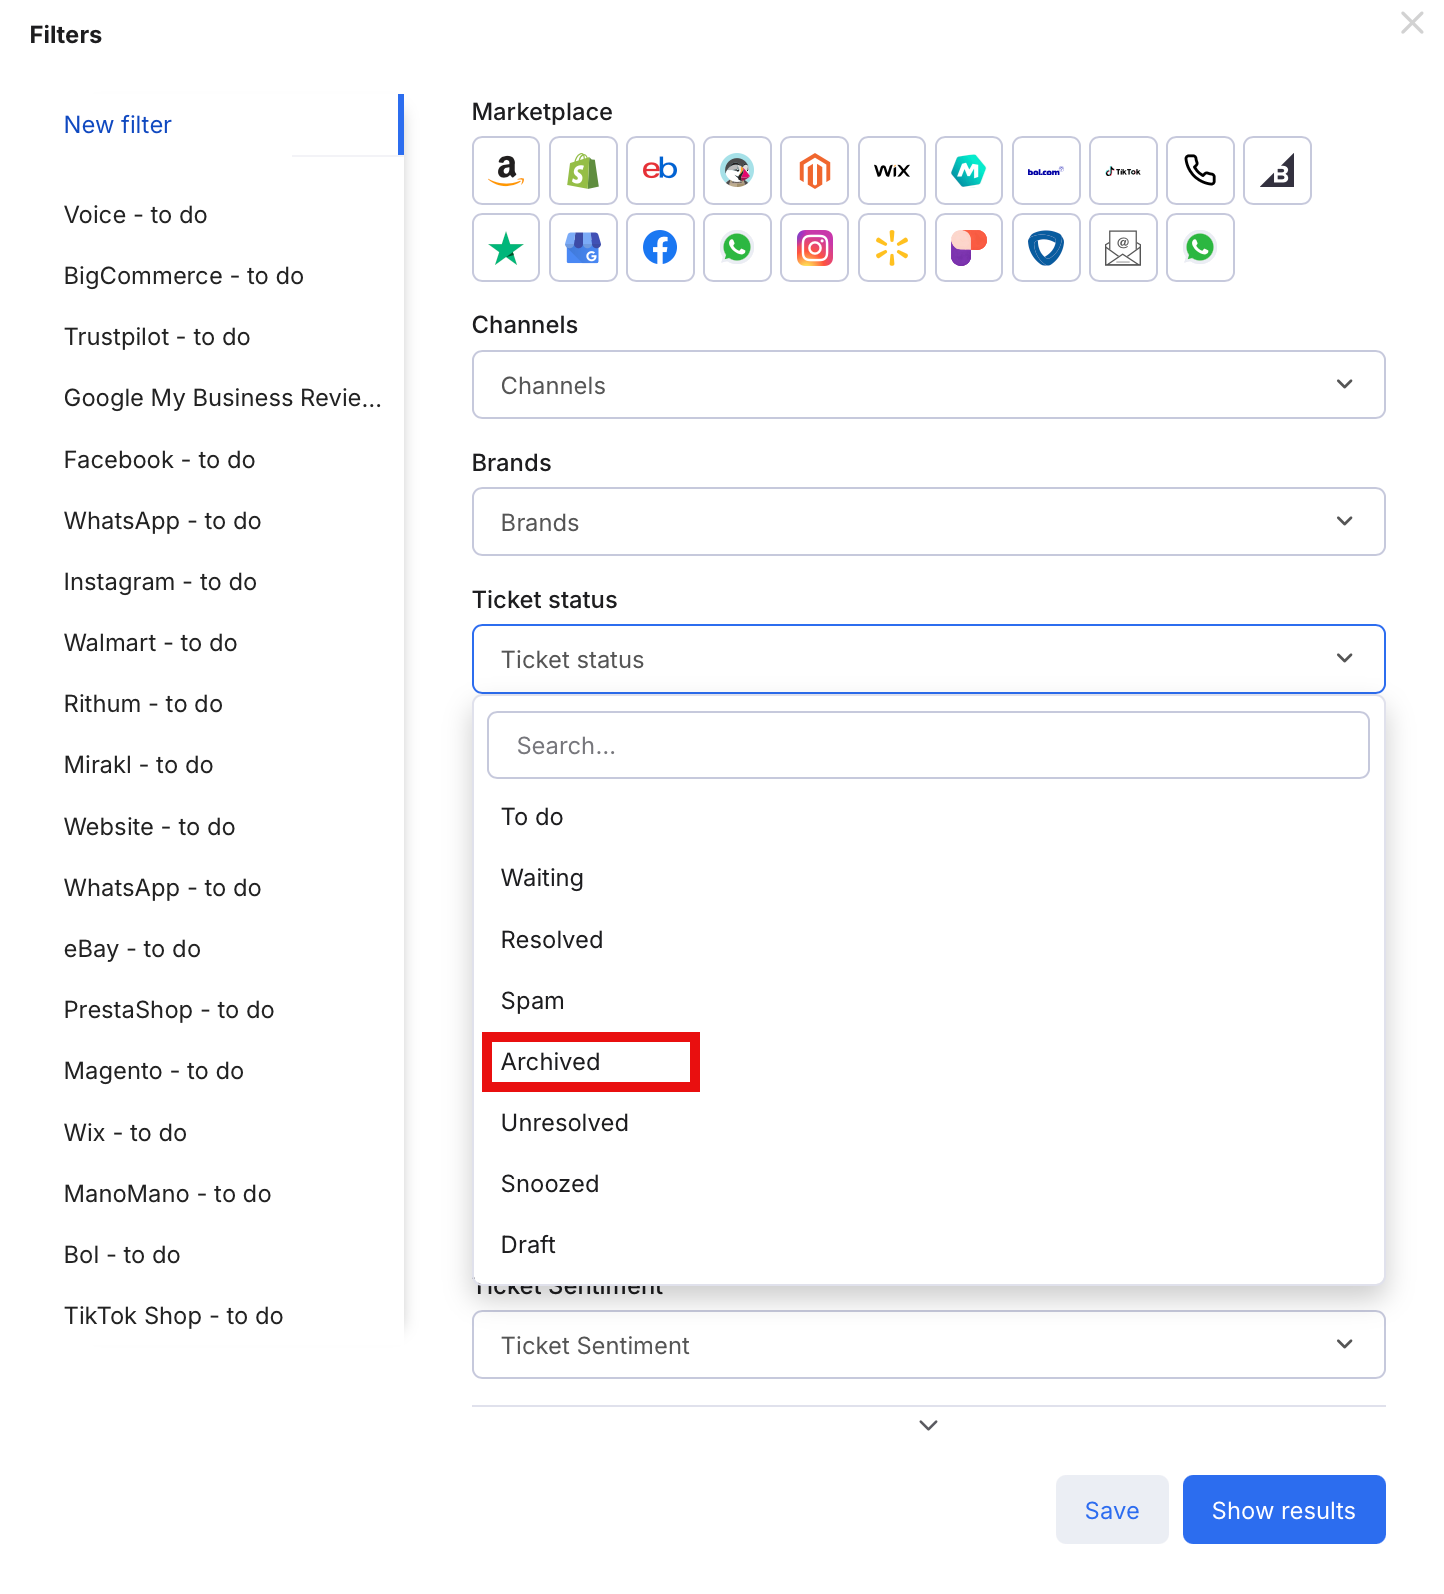Open the New filter tab
Viewport: 1444px width, 1594px height.
[118, 125]
